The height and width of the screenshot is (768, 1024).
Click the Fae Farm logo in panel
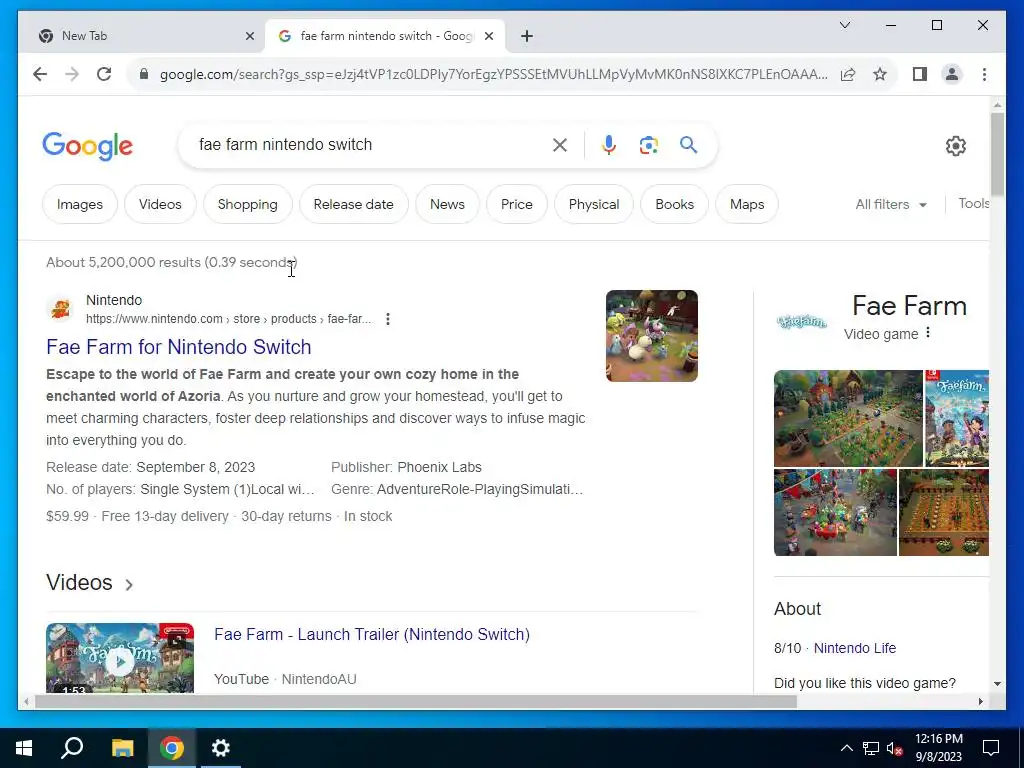pyautogui.click(x=801, y=321)
